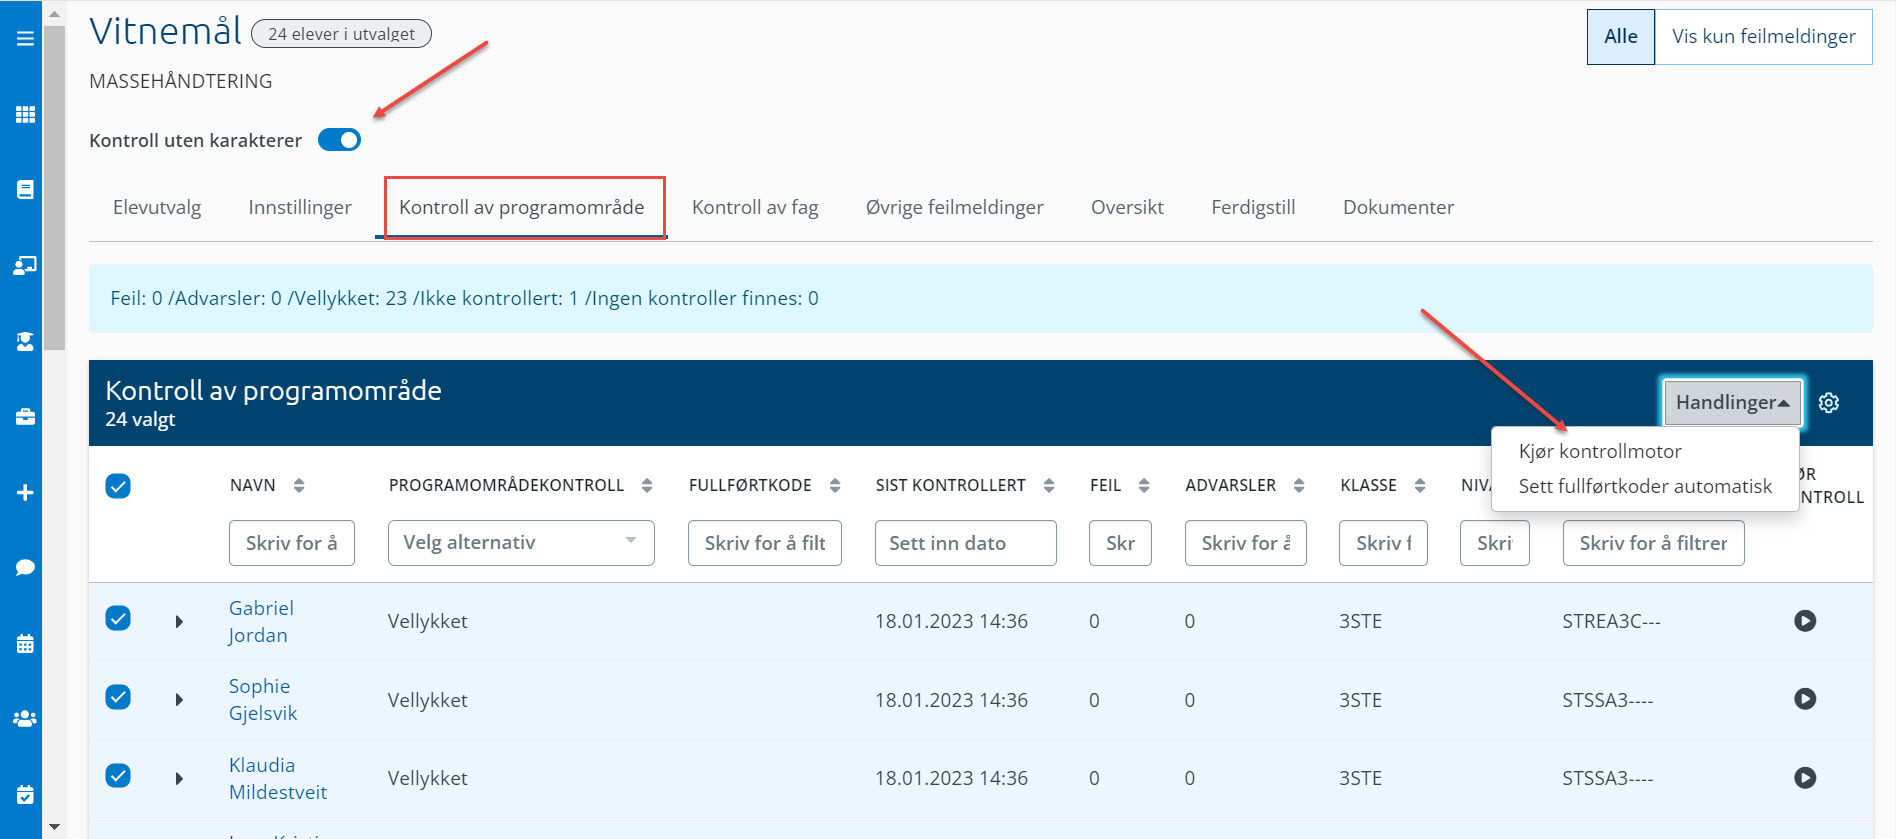
Task: Click STREA3C--- cell in Gabriel Jordan row
Action: pos(1611,621)
